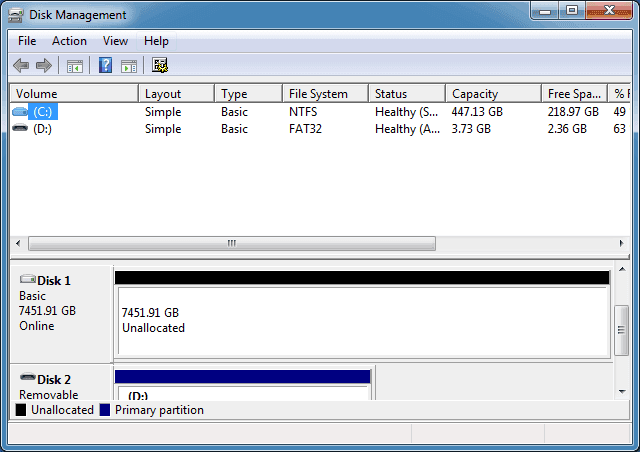Image resolution: width=640 pixels, height=452 pixels.
Task: Click the volume list horizontal scrollbar thumb
Action: 232,243
